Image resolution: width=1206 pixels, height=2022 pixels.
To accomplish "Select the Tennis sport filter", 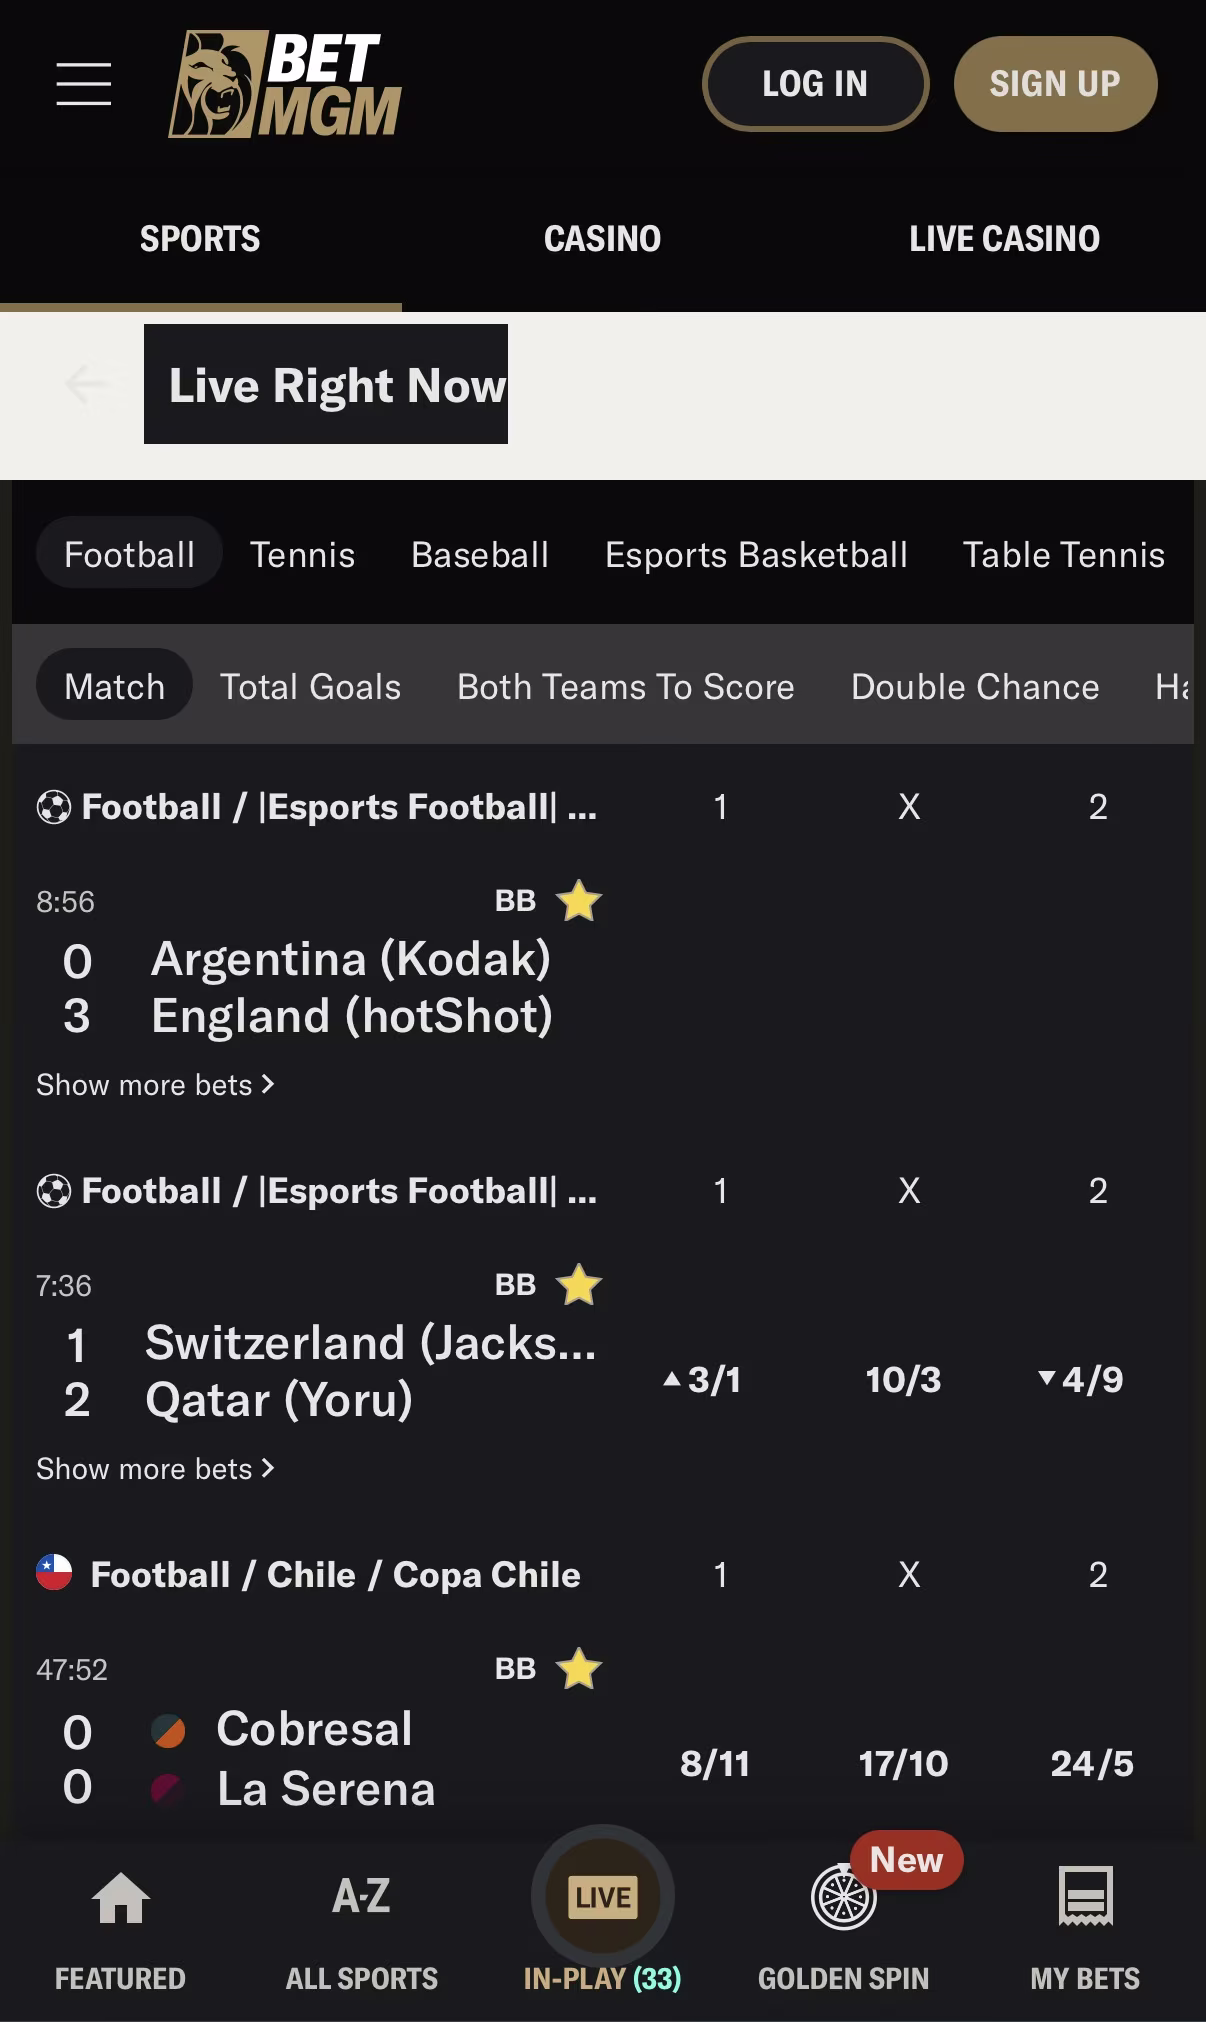I will (302, 554).
